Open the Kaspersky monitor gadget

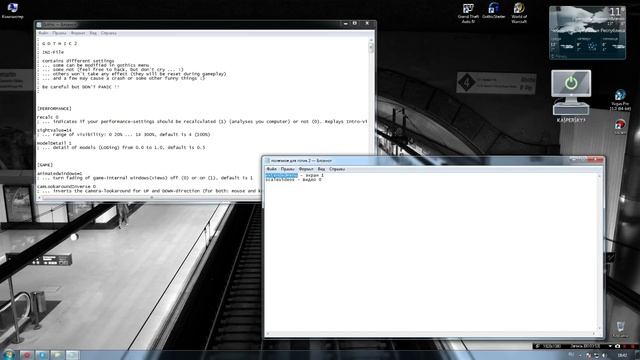click(571, 96)
